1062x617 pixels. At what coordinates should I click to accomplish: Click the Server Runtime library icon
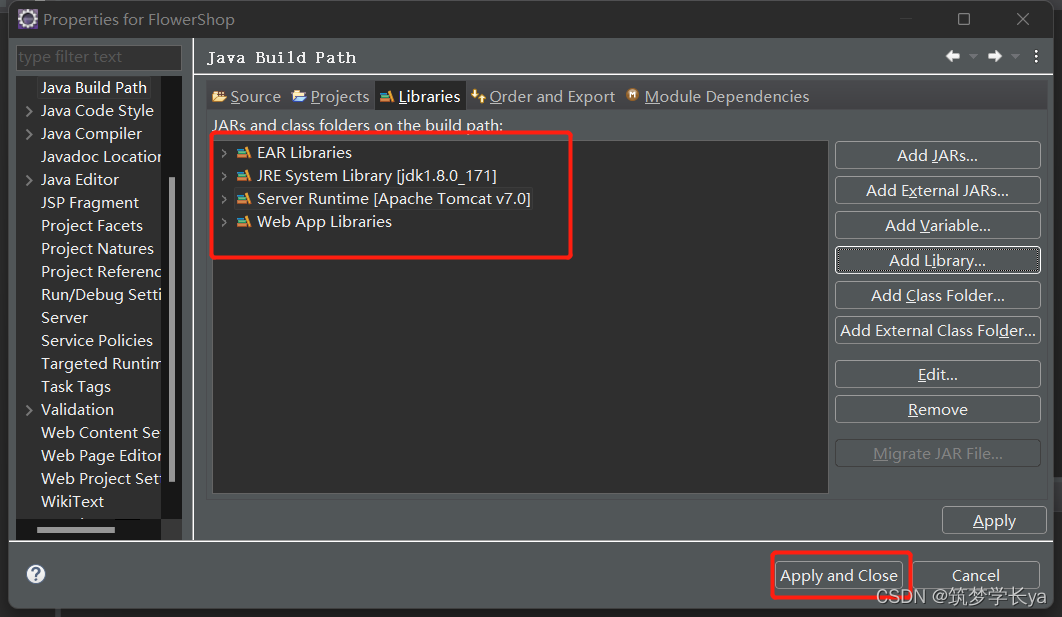pos(244,199)
